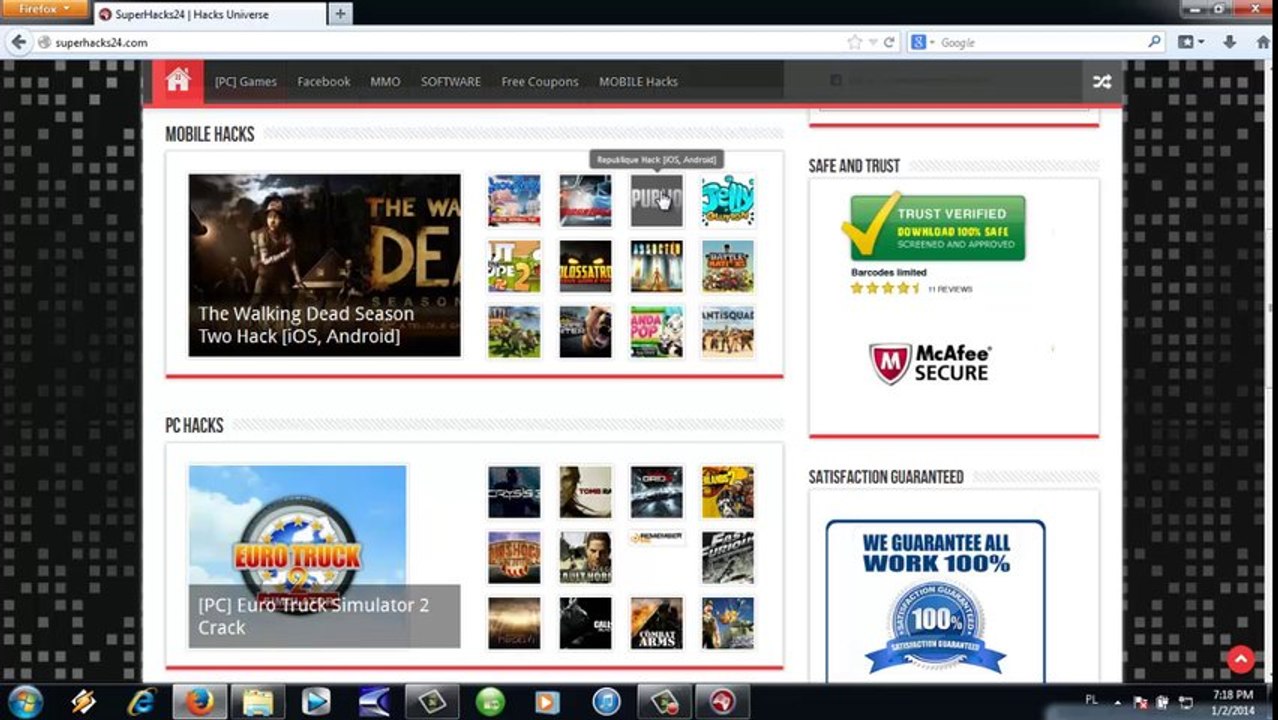Open the Windows Start orb
This screenshot has width=1278, height=720.
[25, 701]
